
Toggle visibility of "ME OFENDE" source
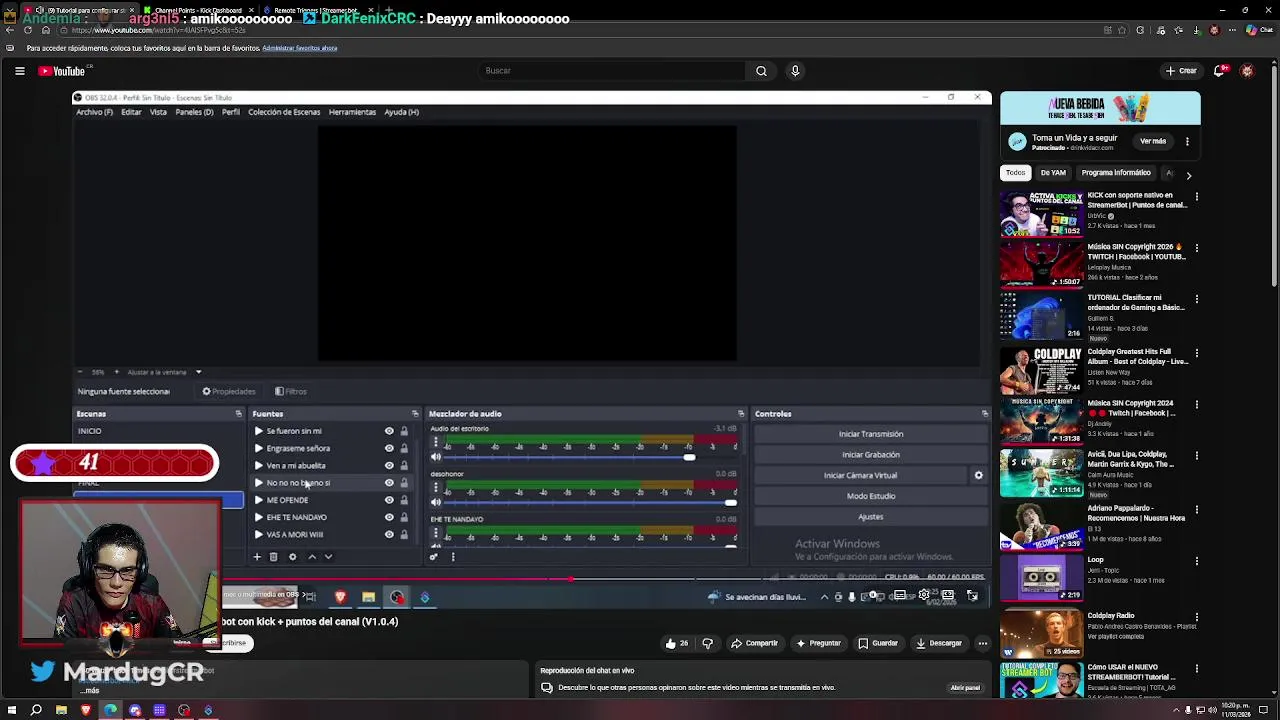pyautogui.click(x=389, y=500)
